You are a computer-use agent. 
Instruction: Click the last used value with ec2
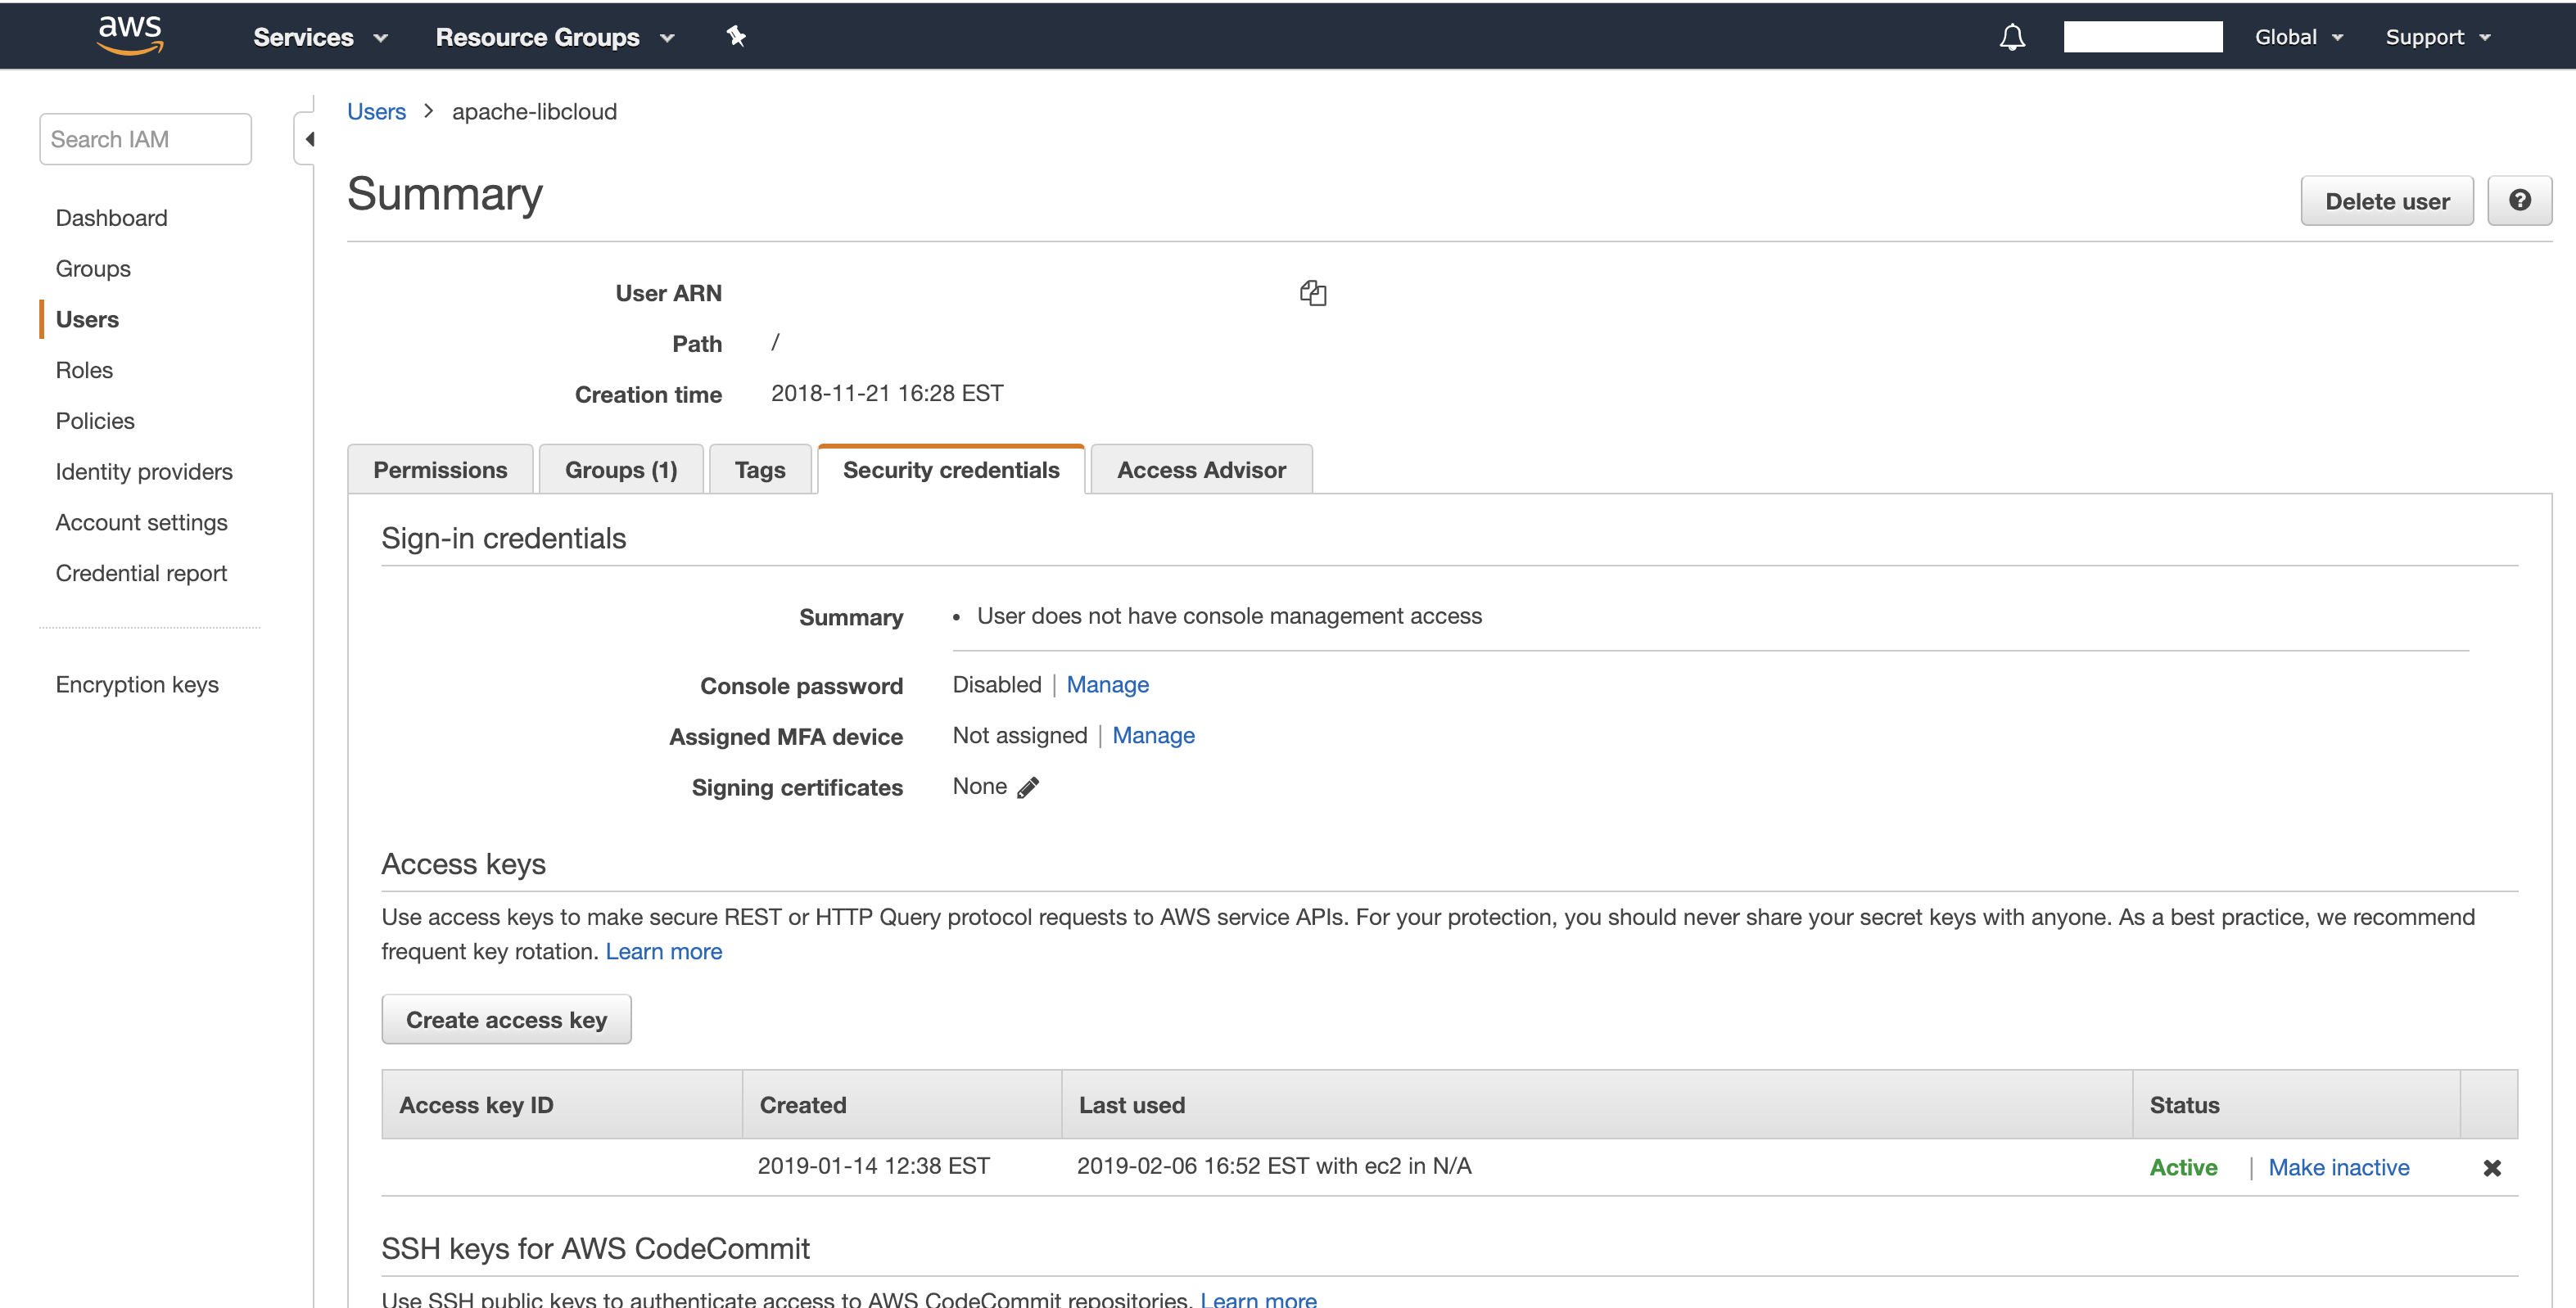(x=1273, y=1166)
